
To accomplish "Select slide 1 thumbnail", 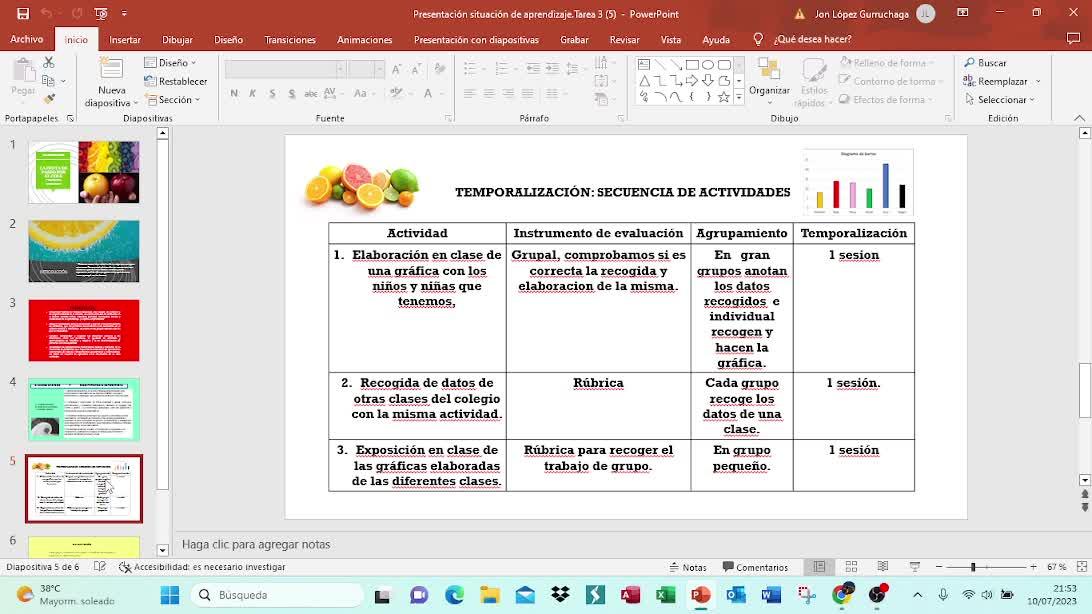I will (x=84, y=172).
